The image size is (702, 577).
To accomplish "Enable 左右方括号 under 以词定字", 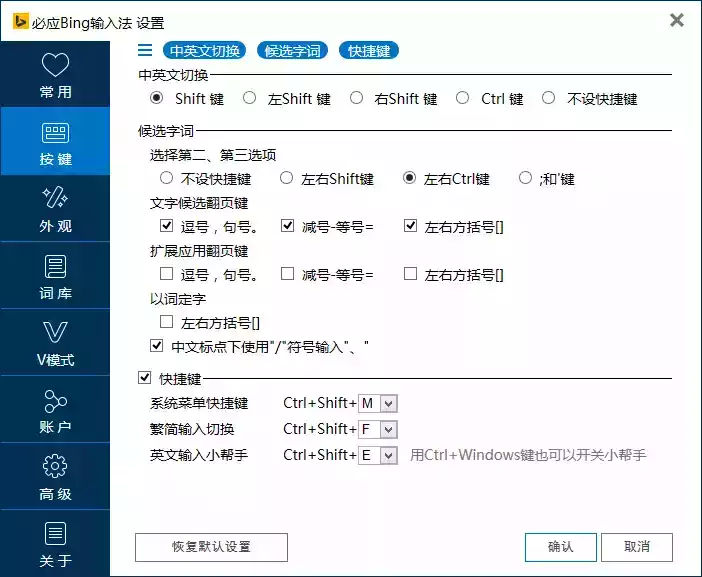I will [x=167, y=321].
